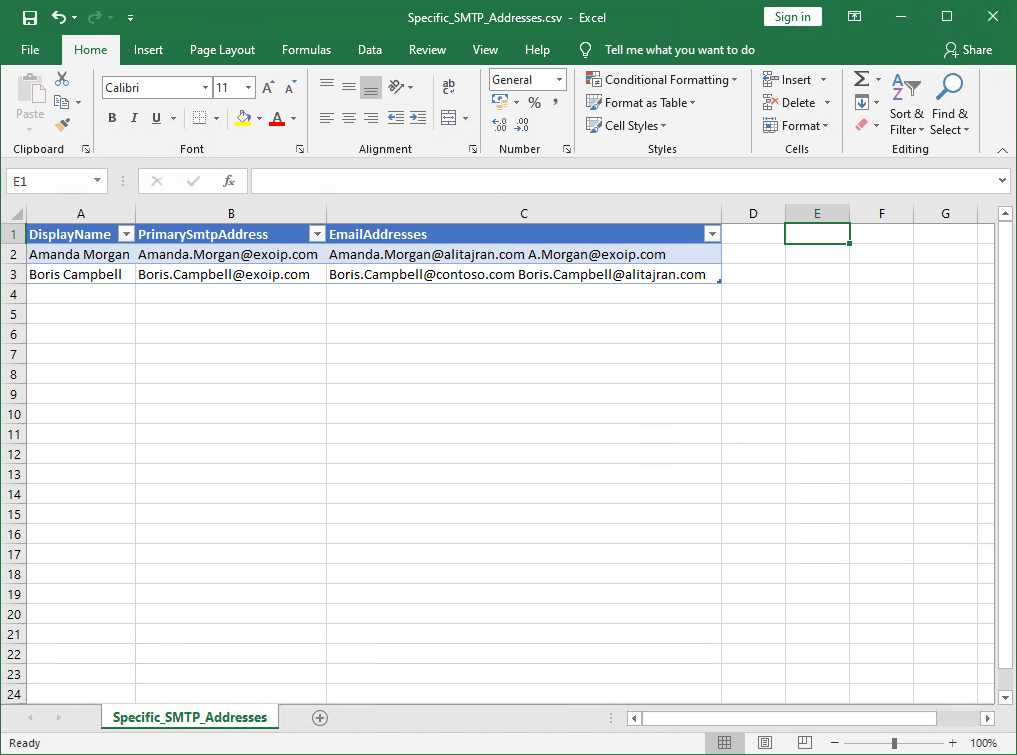1017x755 pixels.
Task: Click the Sign in button
Action: point(792,16)
